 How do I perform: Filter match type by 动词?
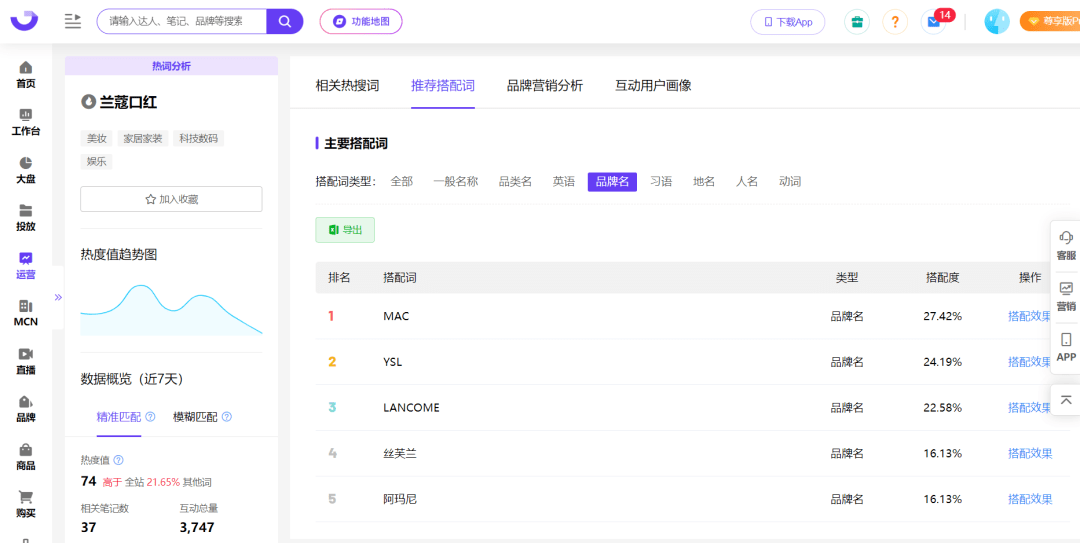pyautogui.click(x=790, y=182)
